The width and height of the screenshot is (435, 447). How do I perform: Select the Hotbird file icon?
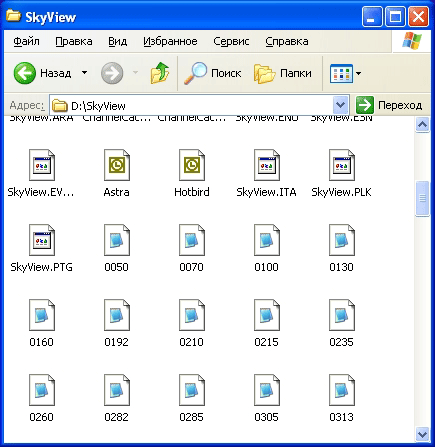click(192, 165)
